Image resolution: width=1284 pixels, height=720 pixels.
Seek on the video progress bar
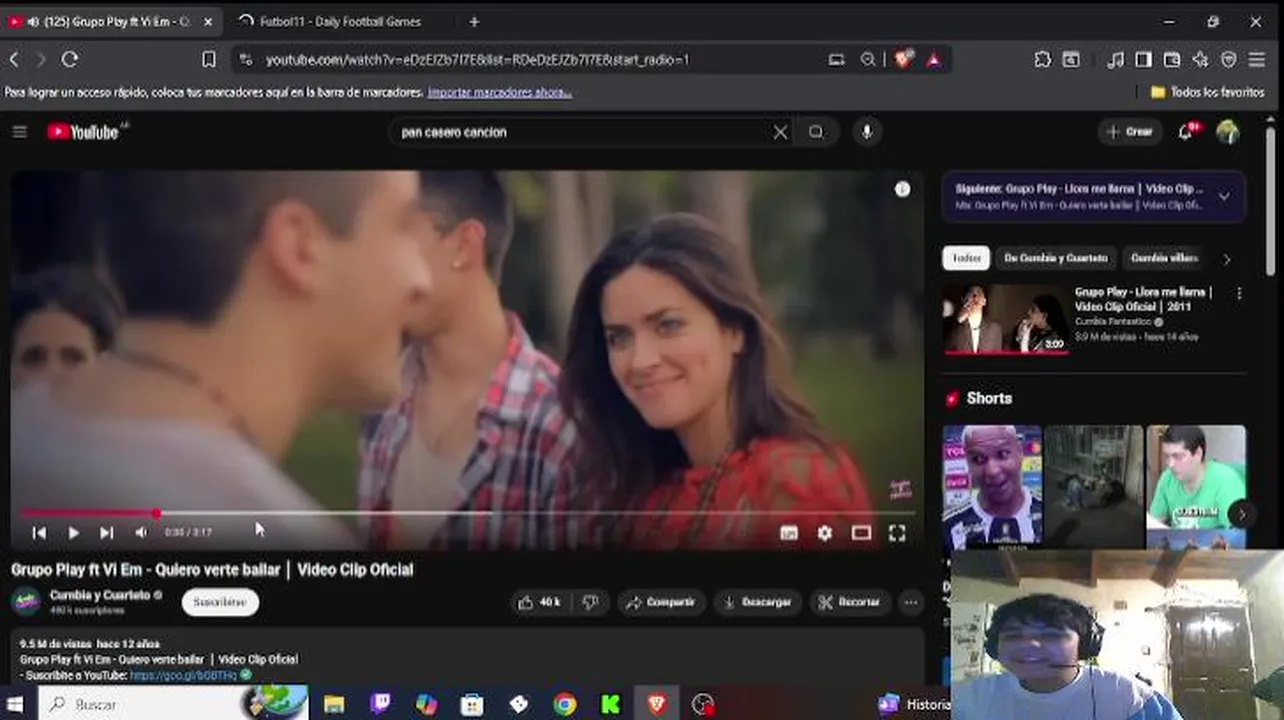click(466, 513)
